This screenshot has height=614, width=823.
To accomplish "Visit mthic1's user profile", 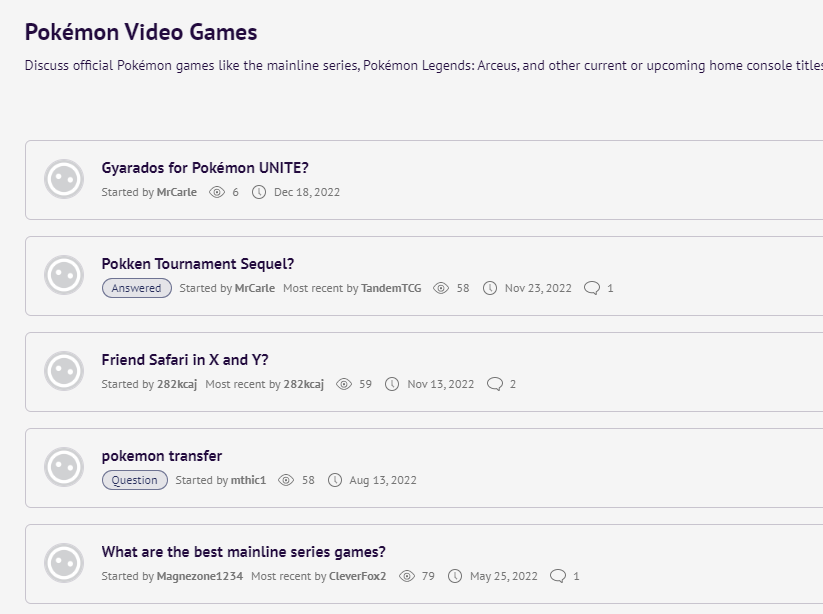I will point(249,481).
